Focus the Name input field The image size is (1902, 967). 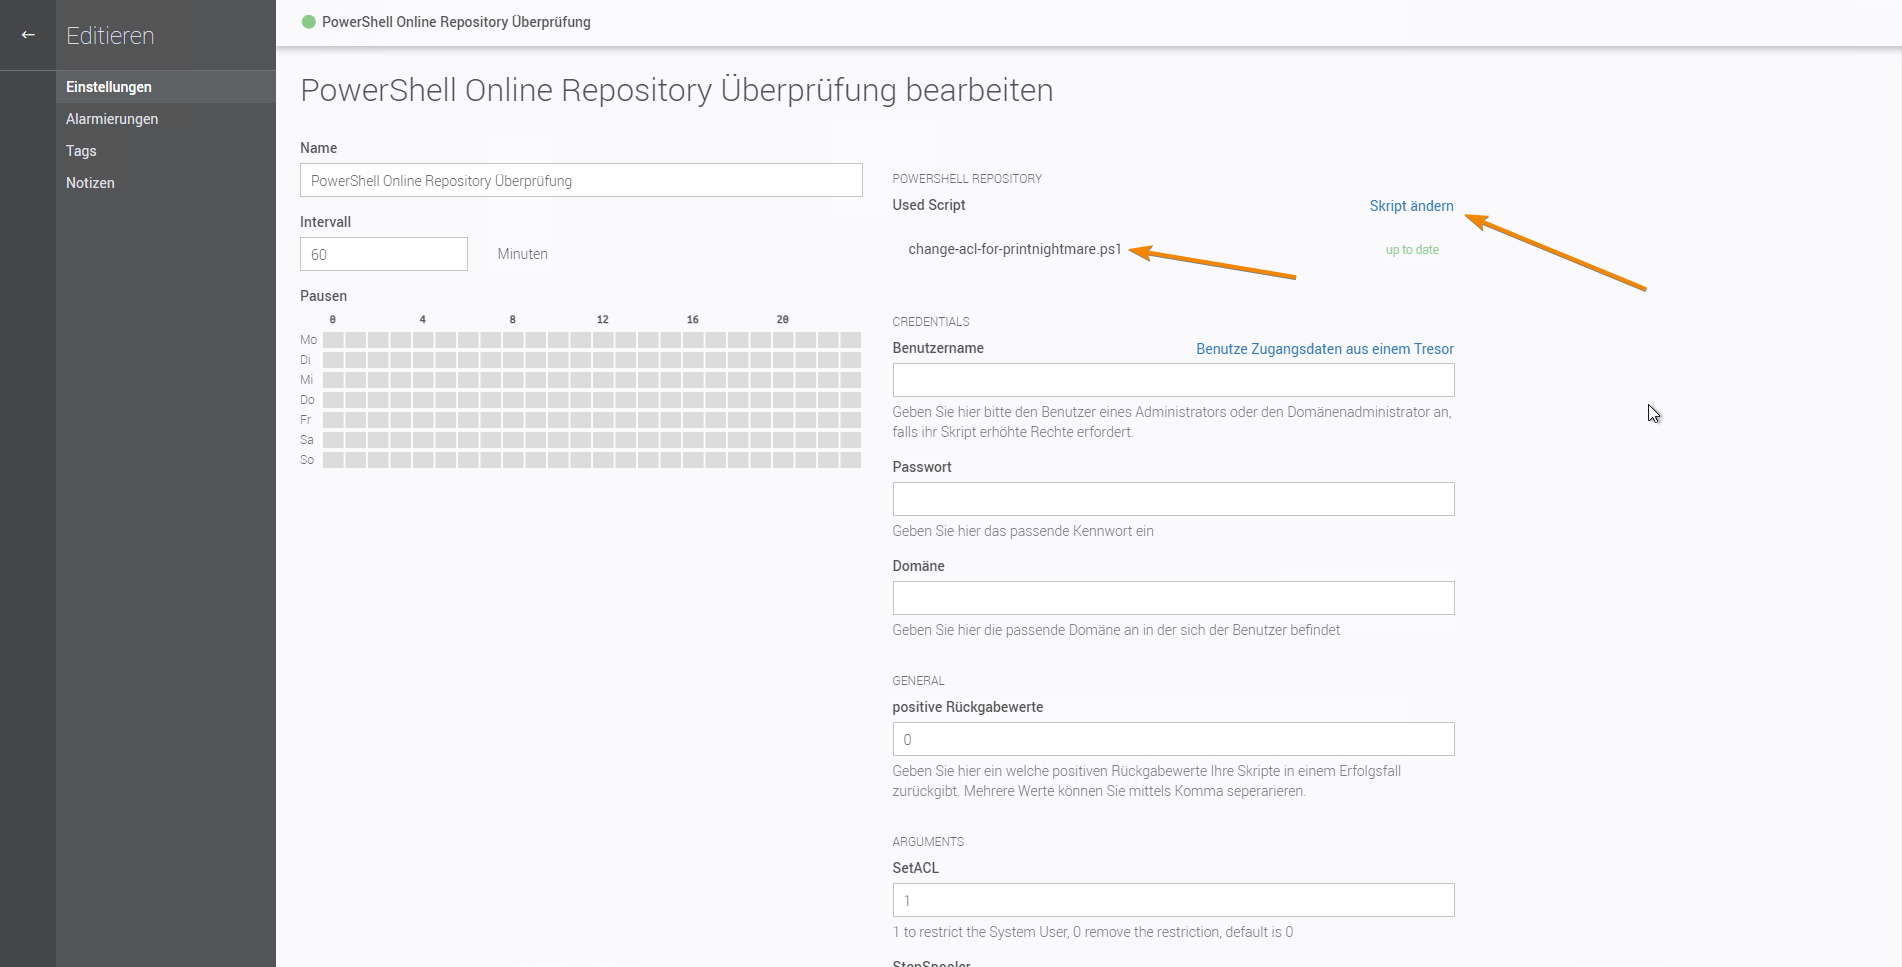point(581,181)
